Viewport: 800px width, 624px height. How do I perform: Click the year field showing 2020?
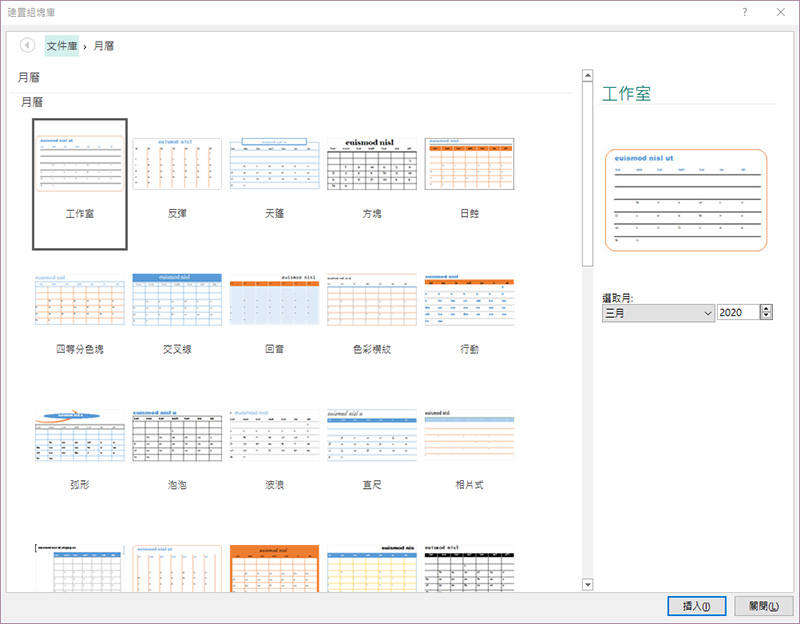tap(738, 312)
